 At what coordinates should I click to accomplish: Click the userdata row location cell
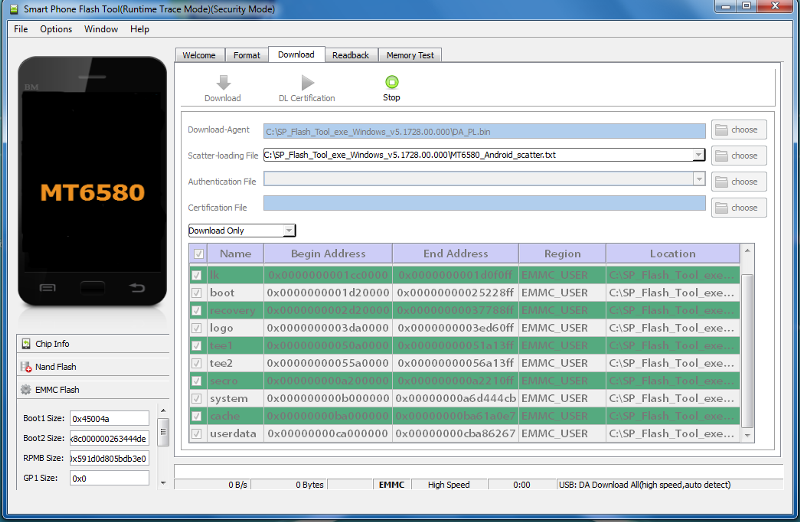672,434
